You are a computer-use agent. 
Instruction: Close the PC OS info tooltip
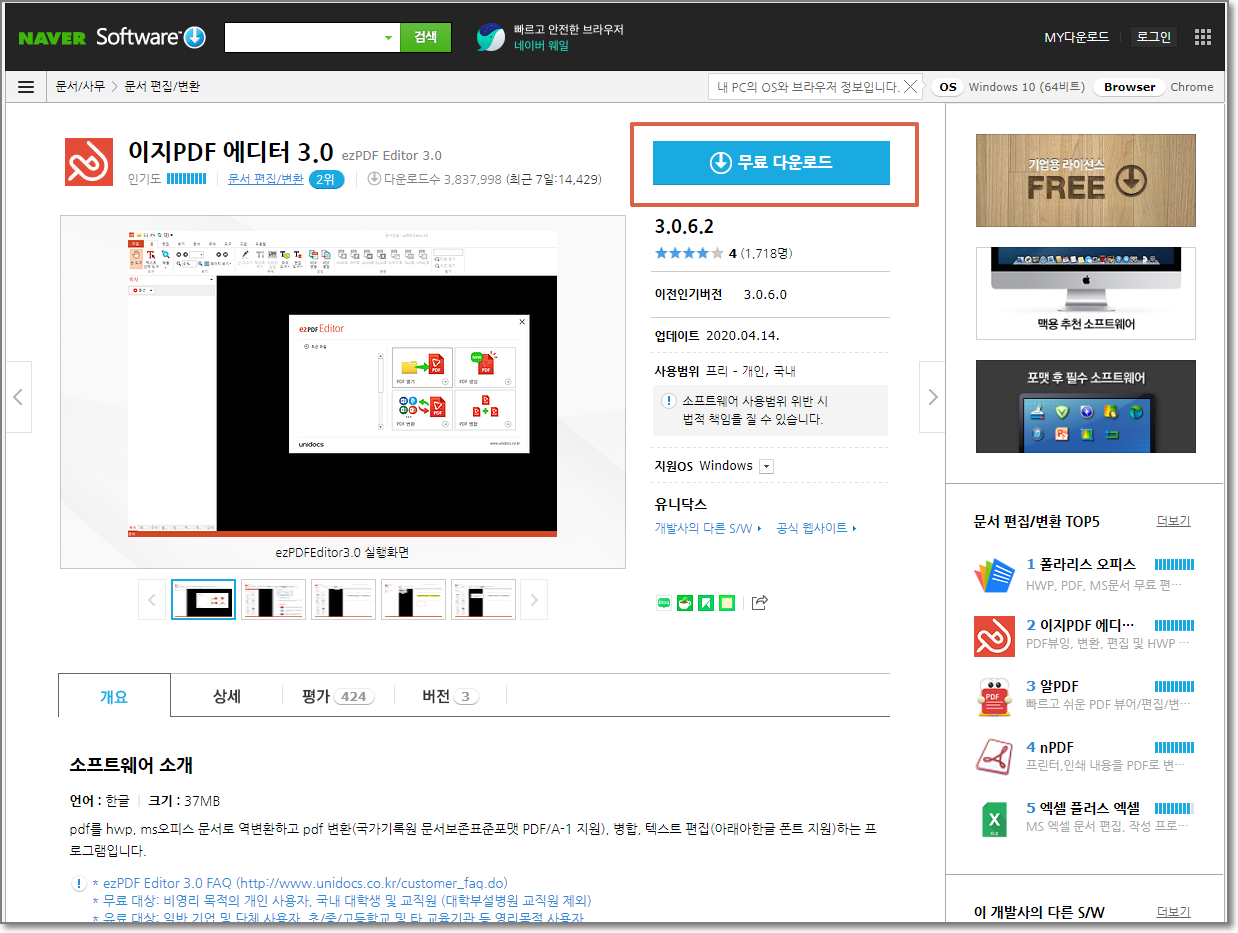pyautogui.click(x=909, y=87)
